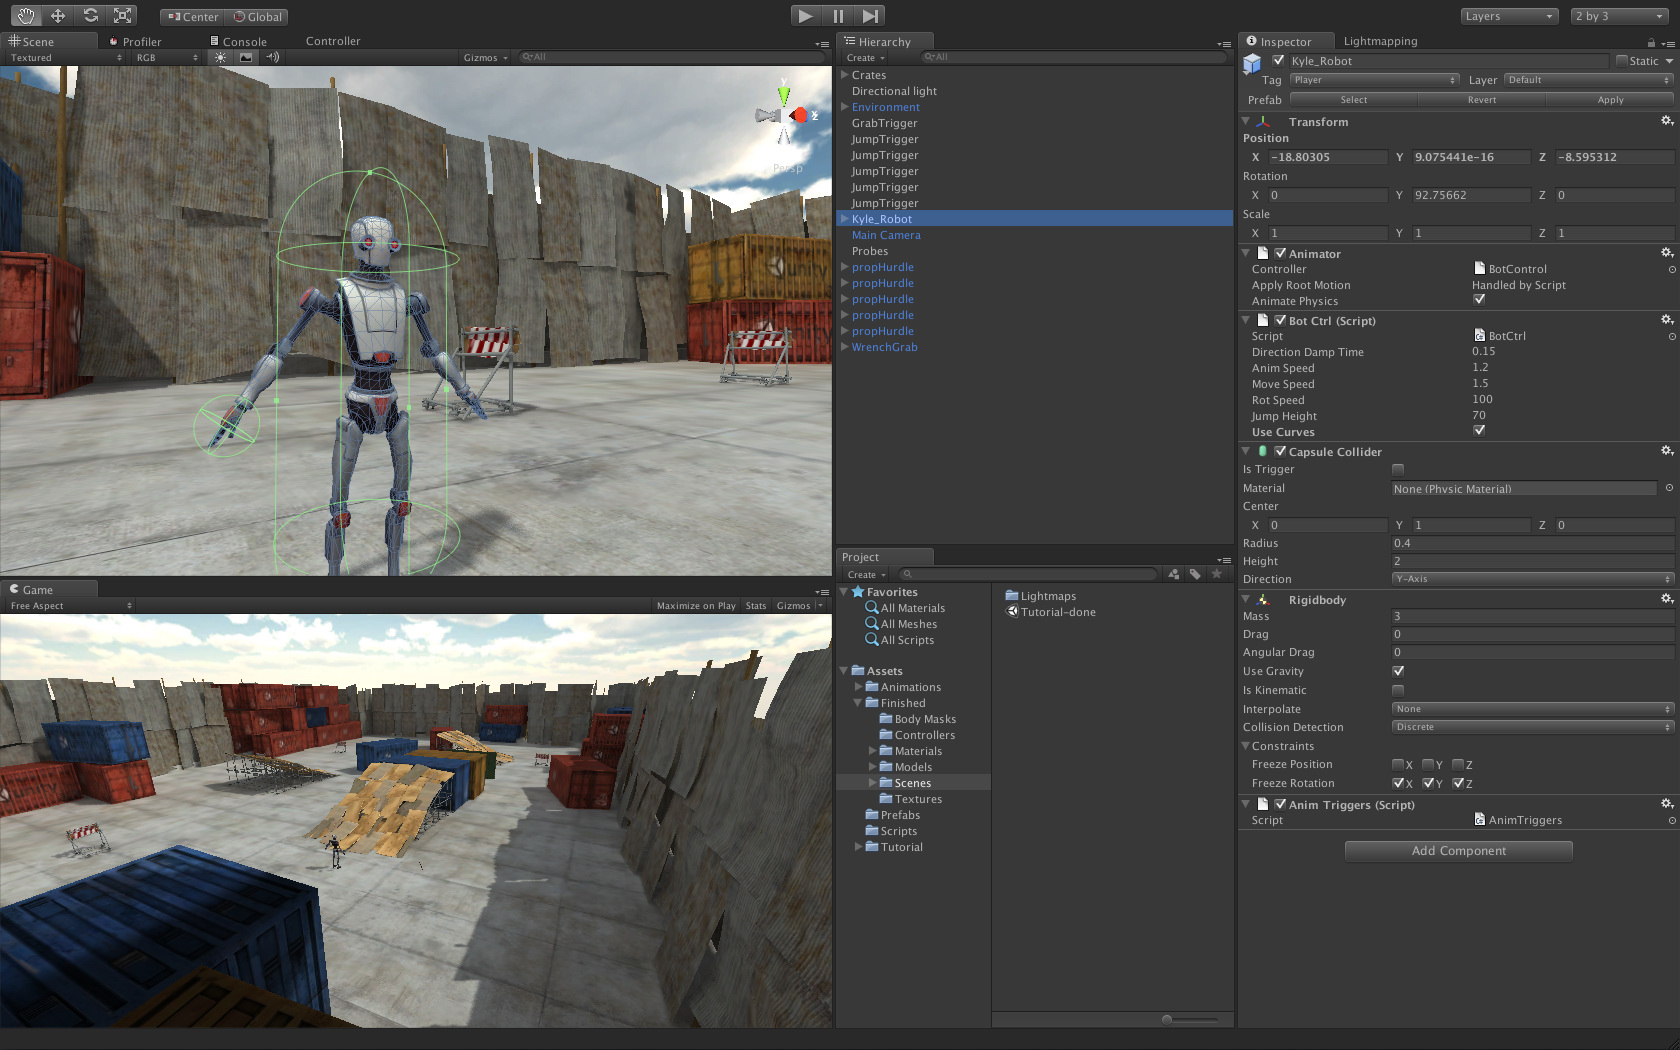1680x1050 pixels.
Task: Open the Tag dropdown showing Player
Action: 1374,80
